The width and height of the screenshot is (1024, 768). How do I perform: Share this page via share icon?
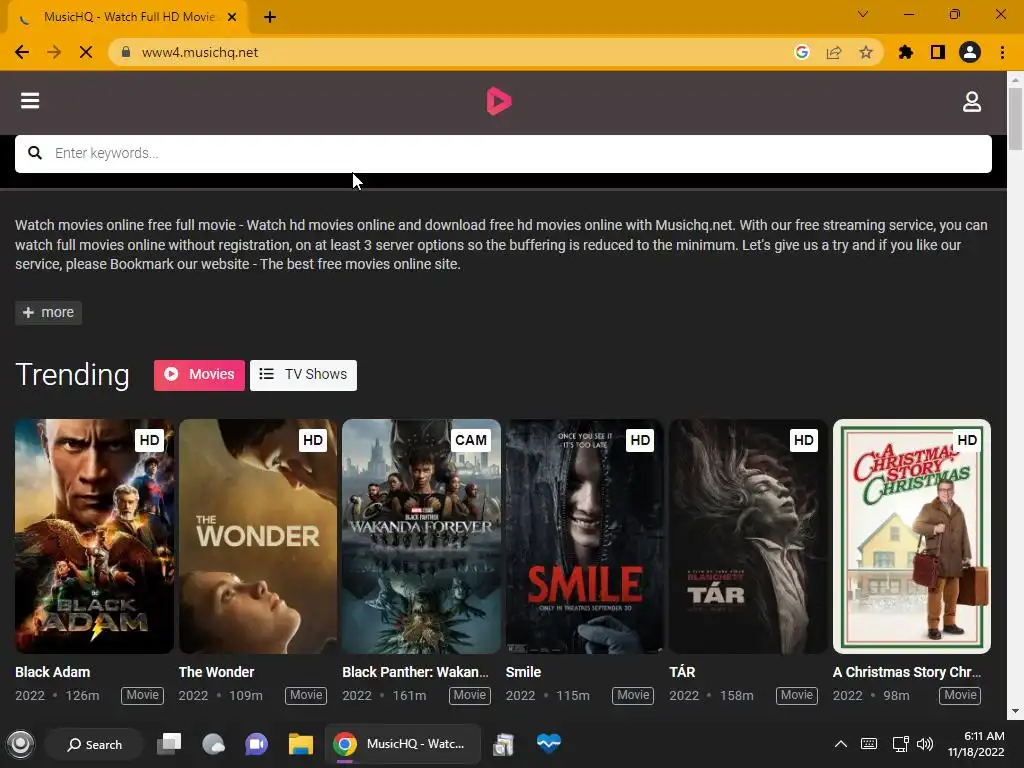point(834,52)
